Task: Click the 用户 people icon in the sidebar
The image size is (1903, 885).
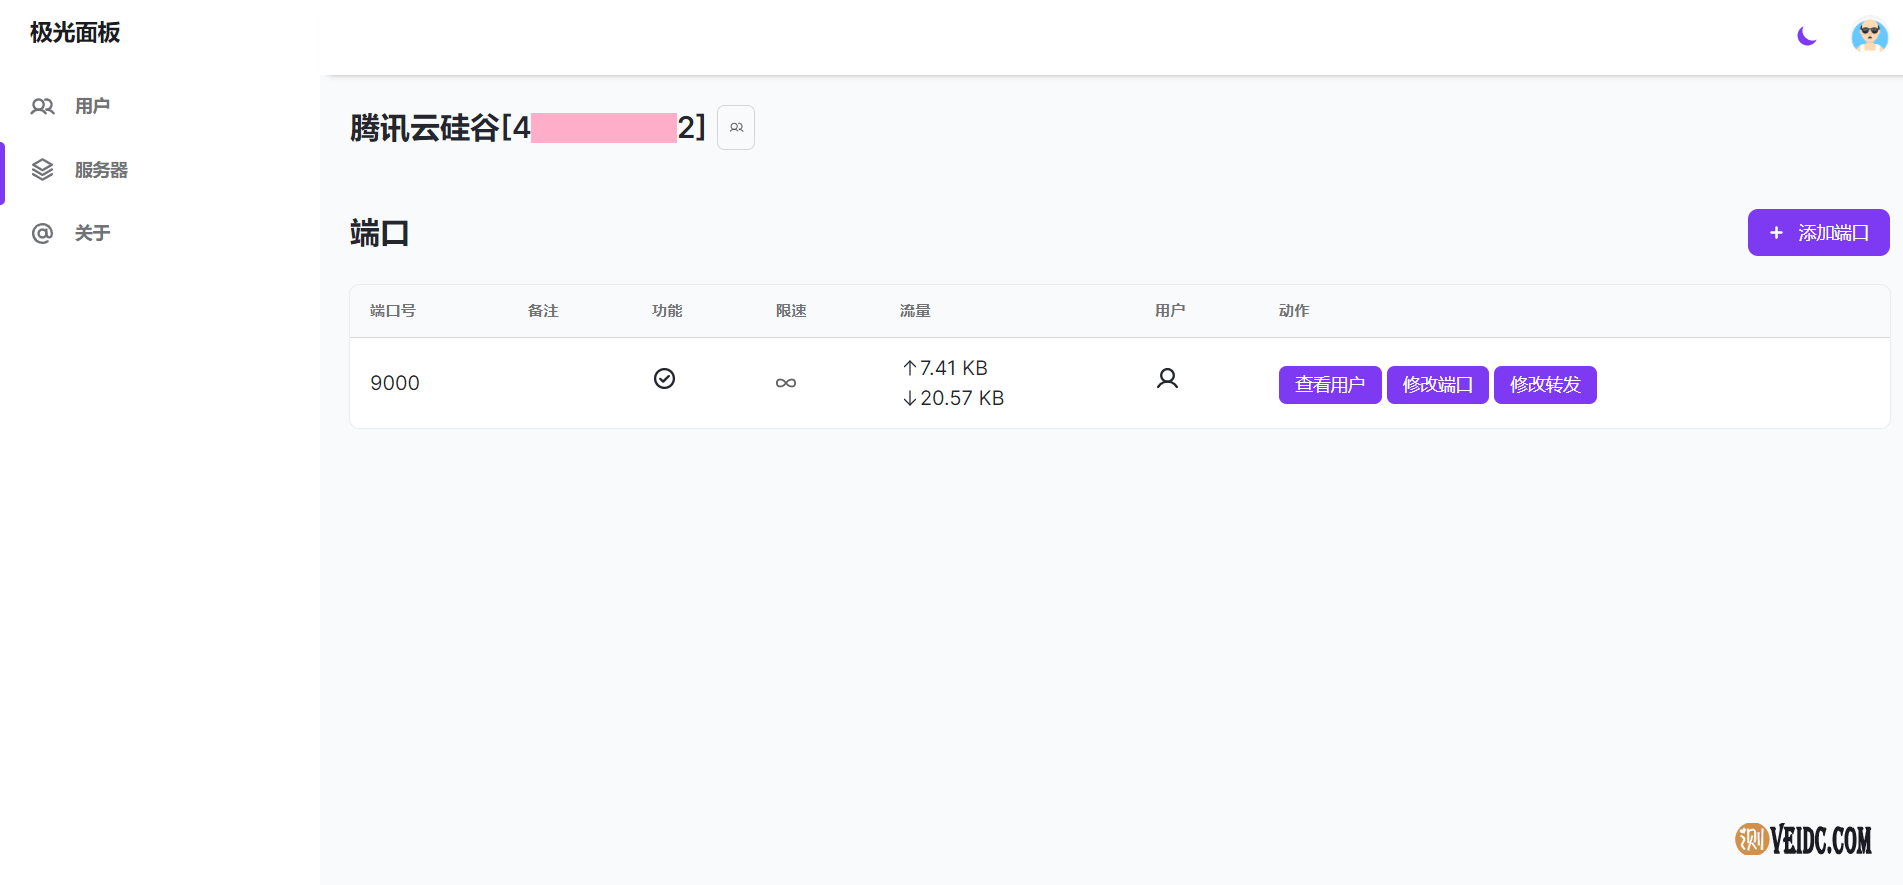Action: (42, 106)
